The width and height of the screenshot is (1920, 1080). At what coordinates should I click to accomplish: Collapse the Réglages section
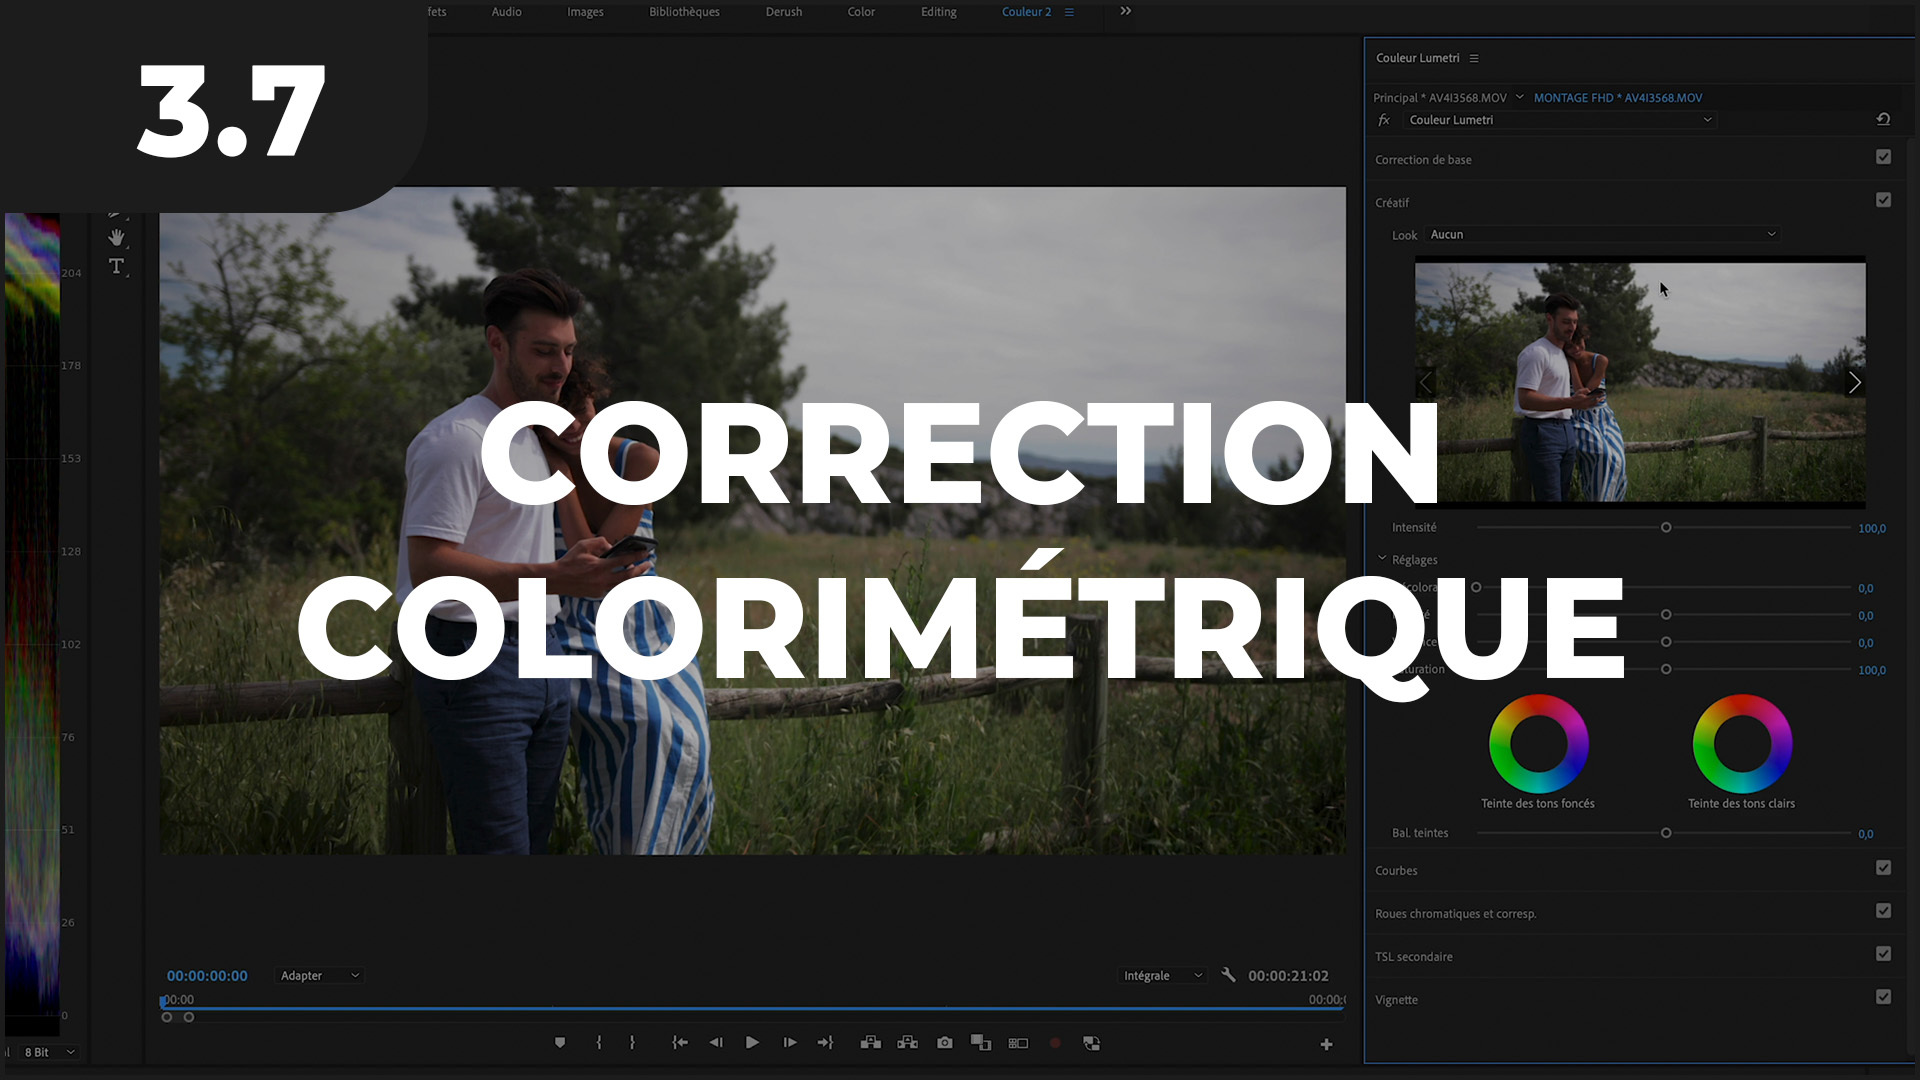pos(1382,559)
